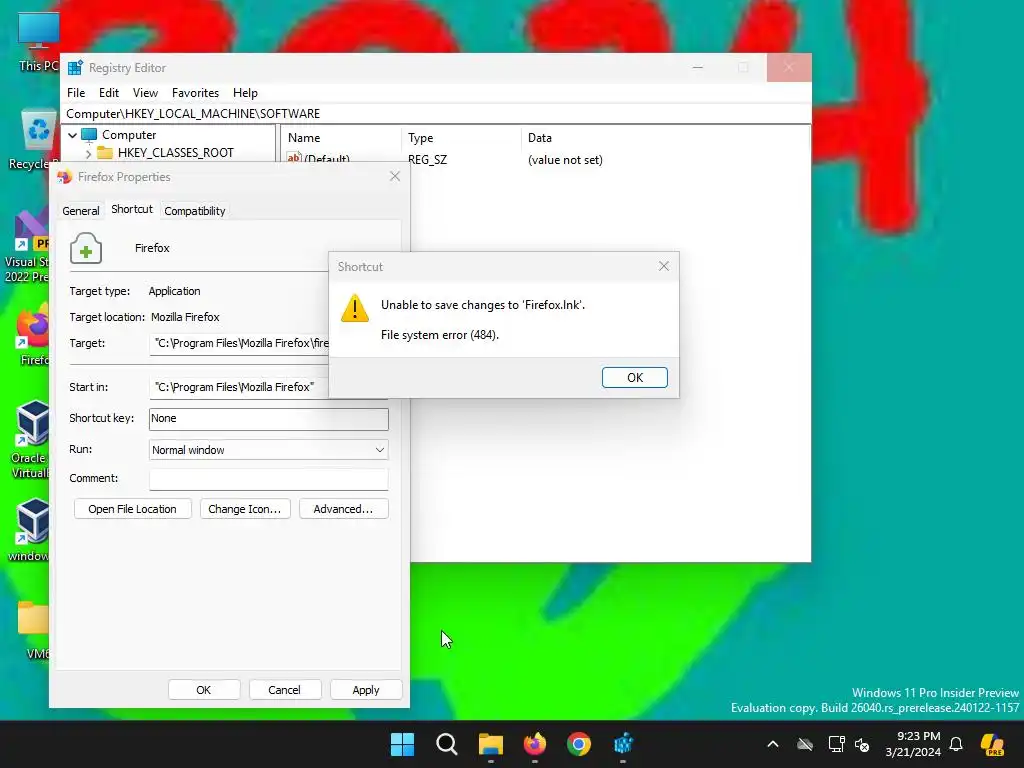Click Change Icon... button
Screen dimensions: 1024x768
coord(245,509)
